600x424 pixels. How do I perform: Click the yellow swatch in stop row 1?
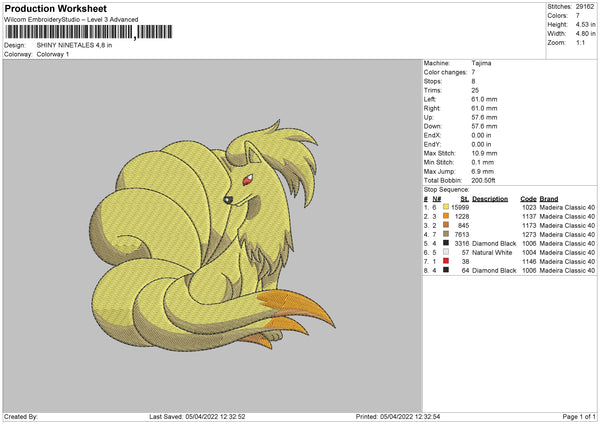446,207
